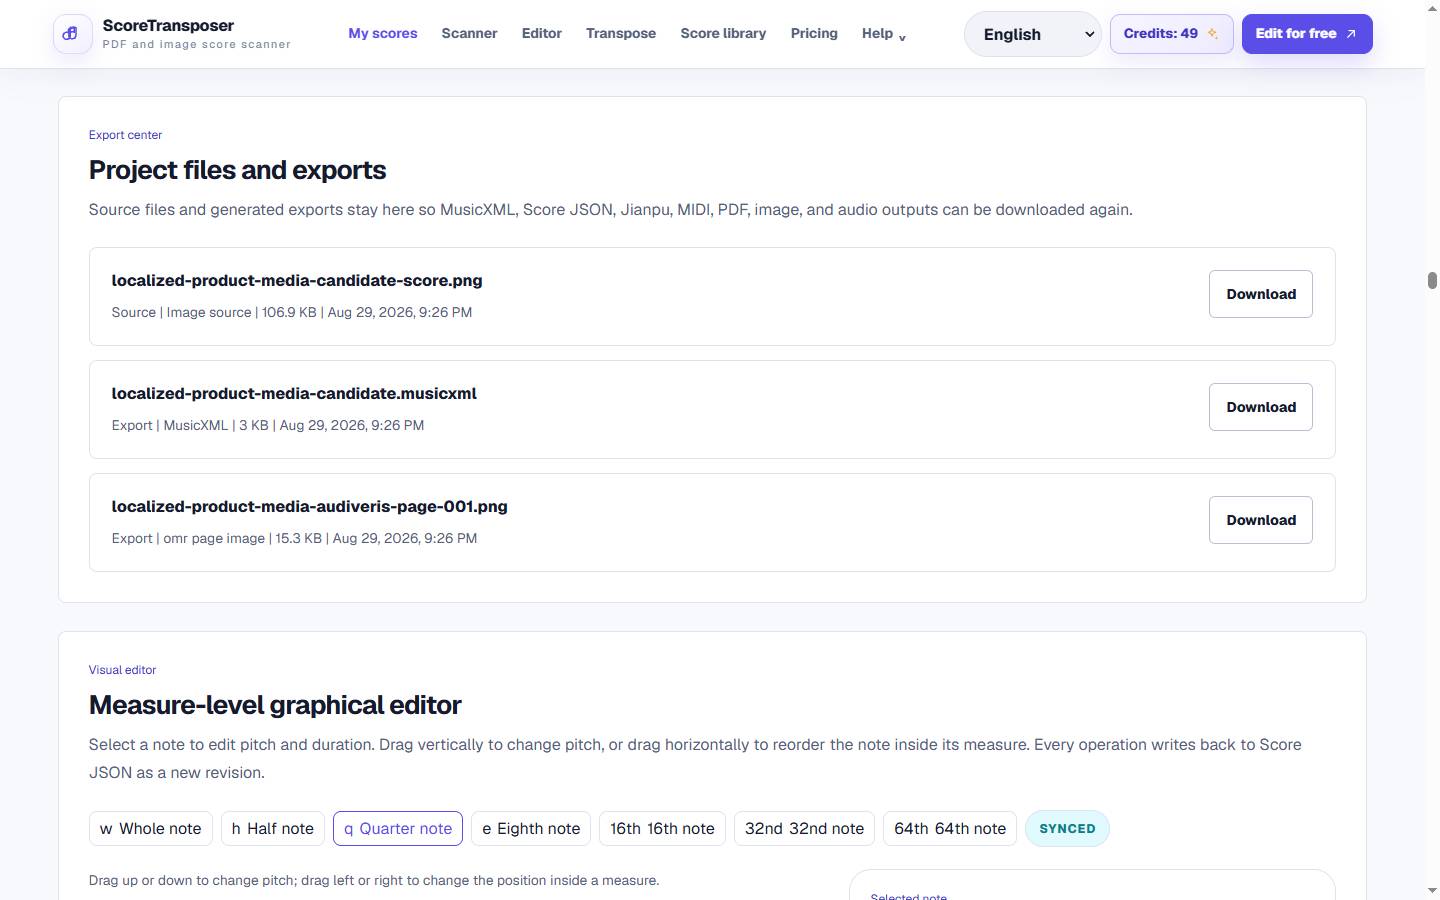1440x900 pixels.
Task: Click the scrollbar down arrow
Action: click(1432, 890)
